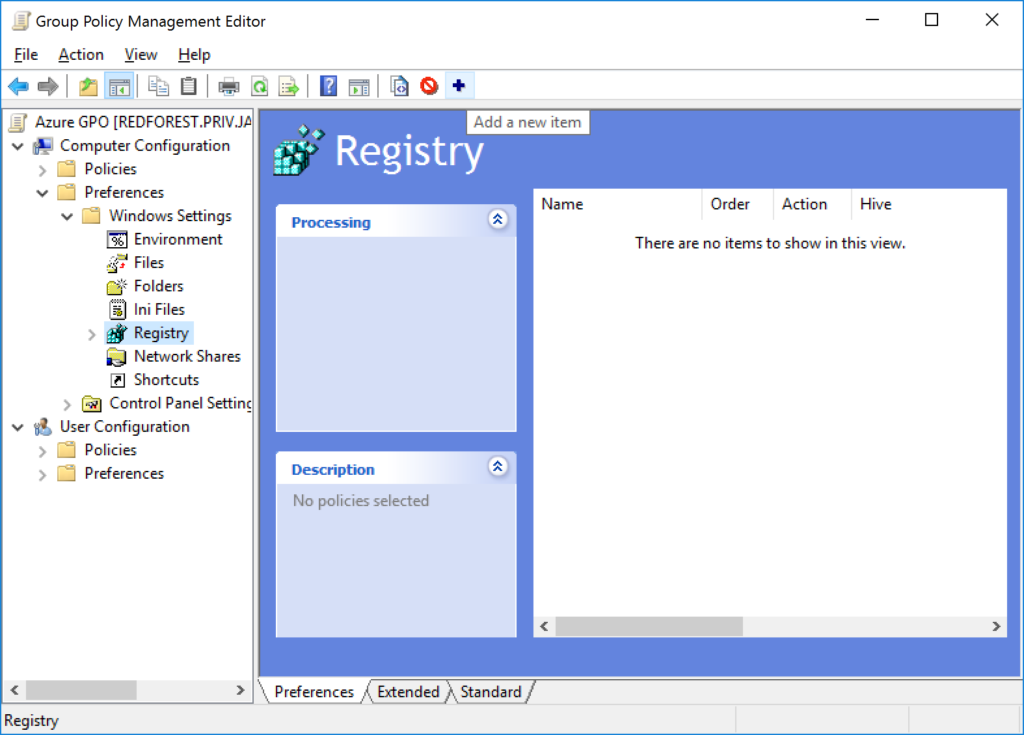The width and height of the screenshot is (1024, 735).
Task: Collapse the Computer Configuration tree node
Action: pyautogui.click(x=17, y=145)
